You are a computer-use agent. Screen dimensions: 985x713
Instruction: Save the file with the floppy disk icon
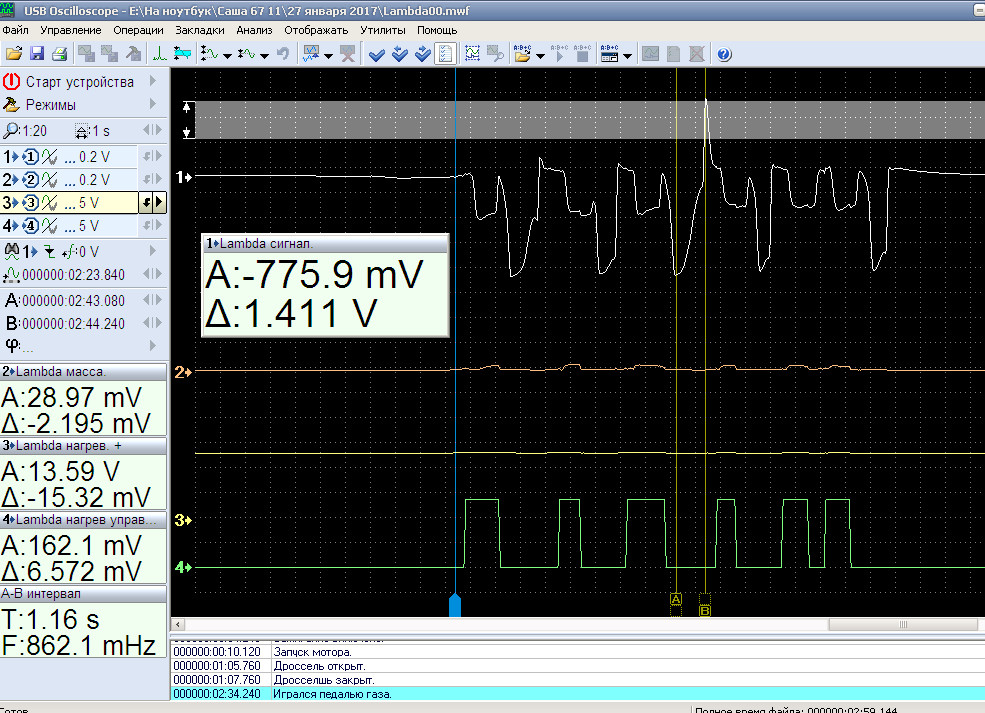pos(36,54)
